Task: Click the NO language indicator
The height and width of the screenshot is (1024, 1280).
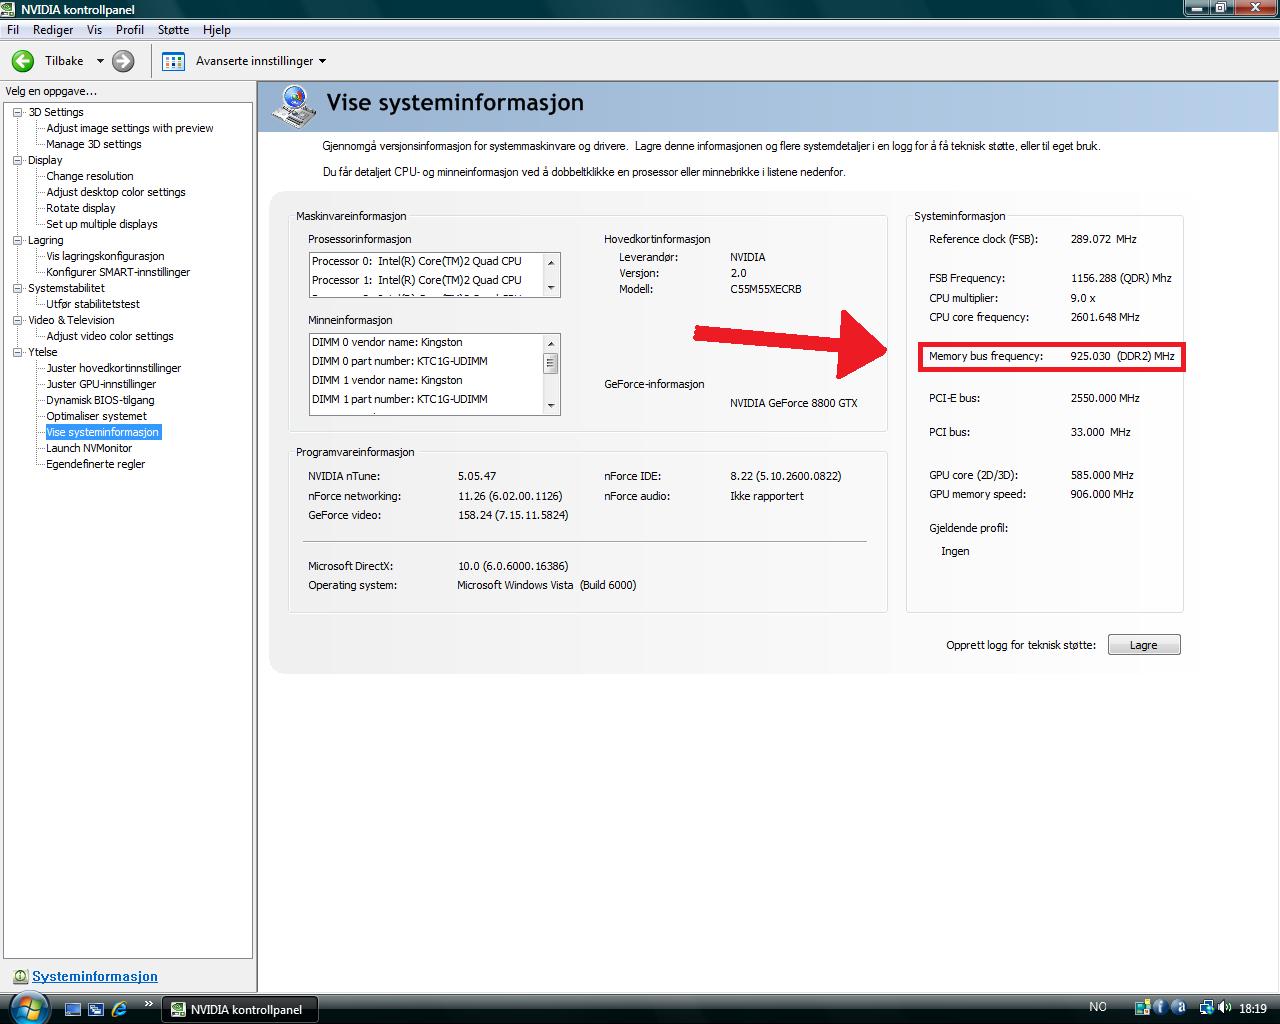Action: click(x=1098, y=1007)
